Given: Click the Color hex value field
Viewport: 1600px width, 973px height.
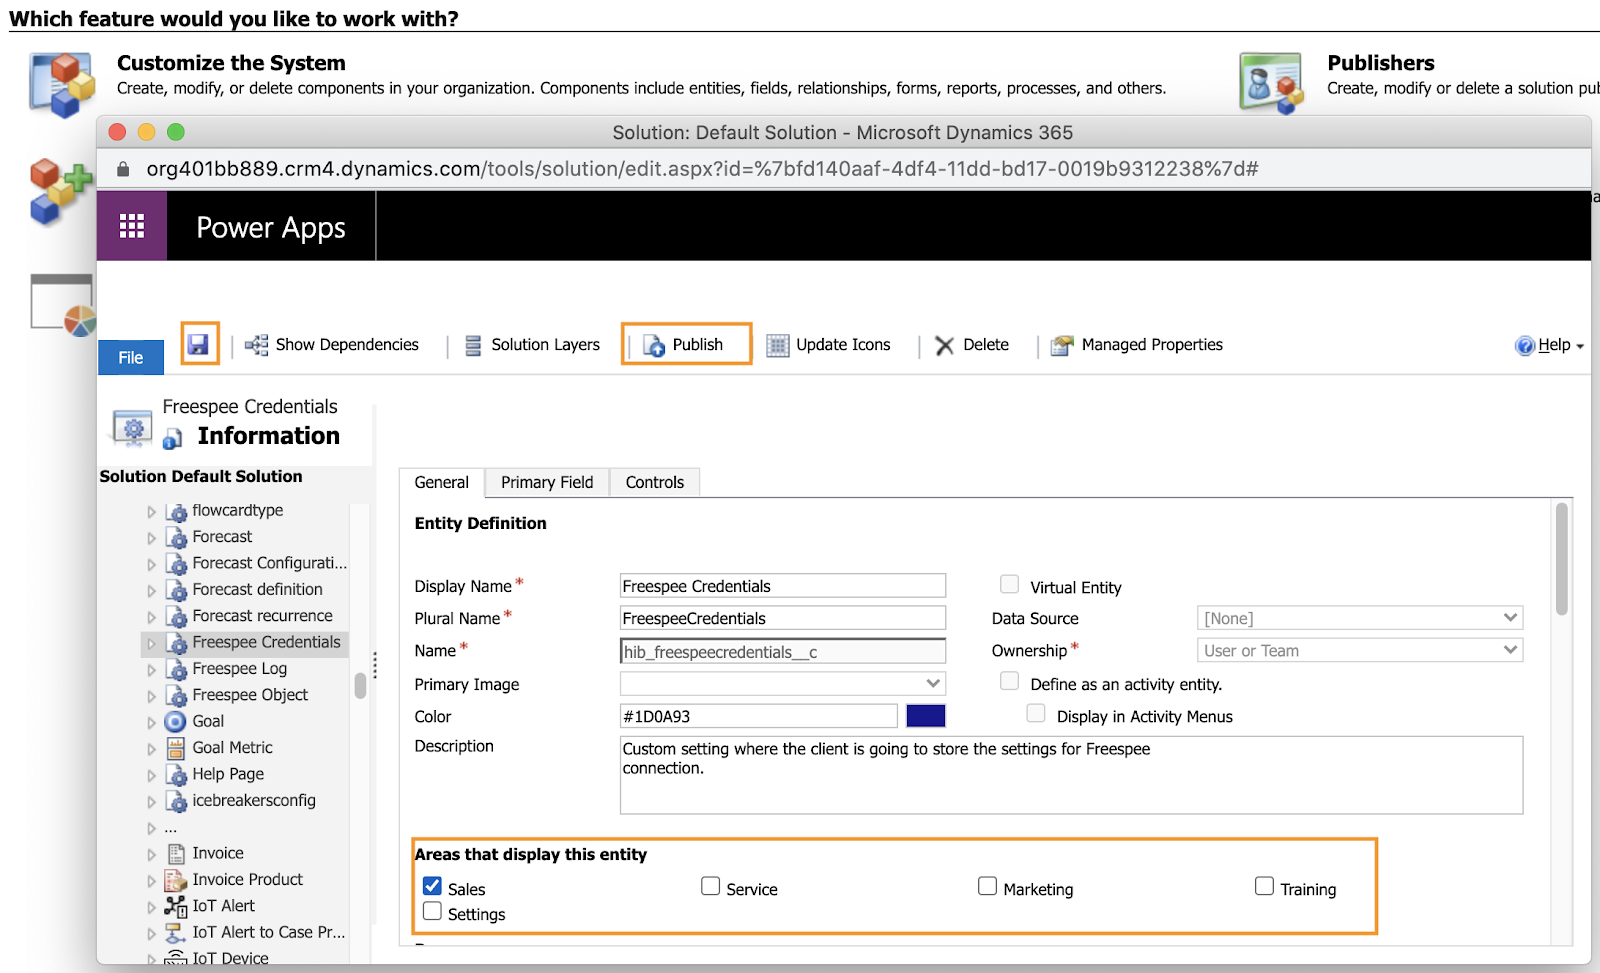Looking at the screenshot, I should [759, 716].
